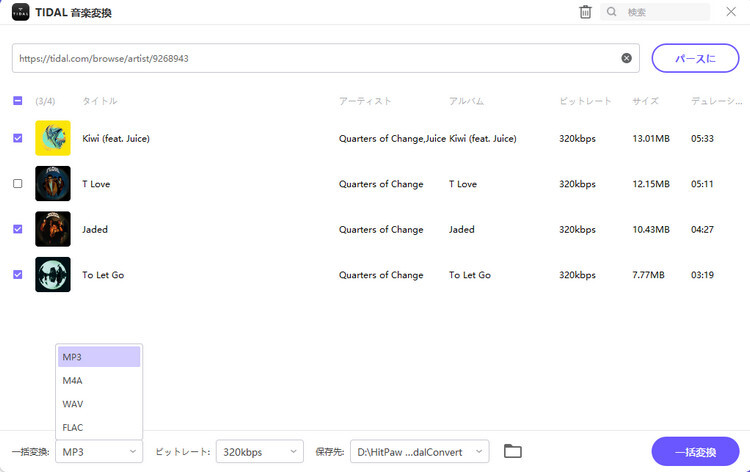Viewport: 750px width, 472px height.
Task: Click the ビットレート column header
Action: (585, 101)
